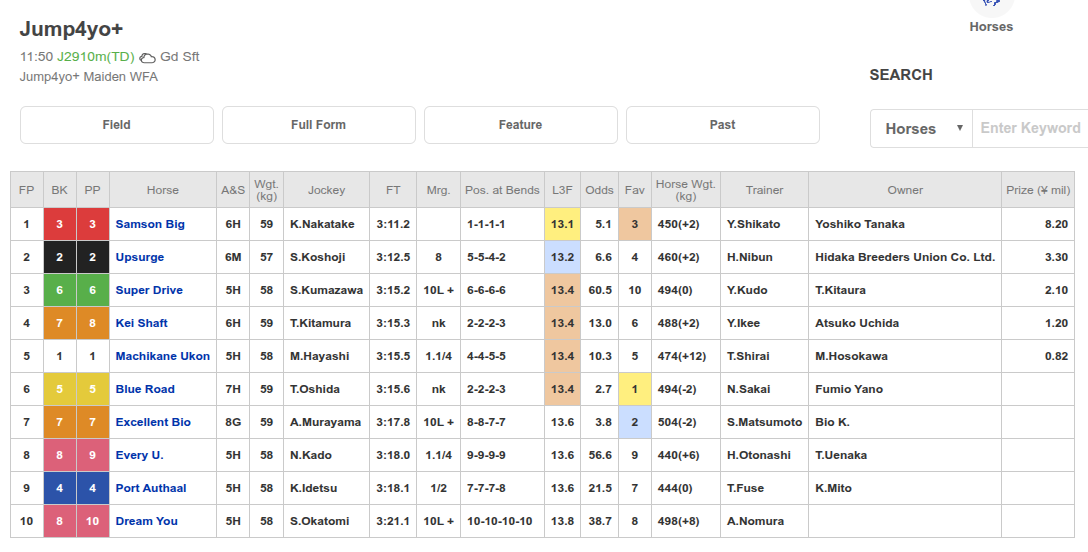Image resolution: width=1088 pixels, height=552 pixels.
Task: Click the jockey name K.Nakatake
Action: (322, 224)
